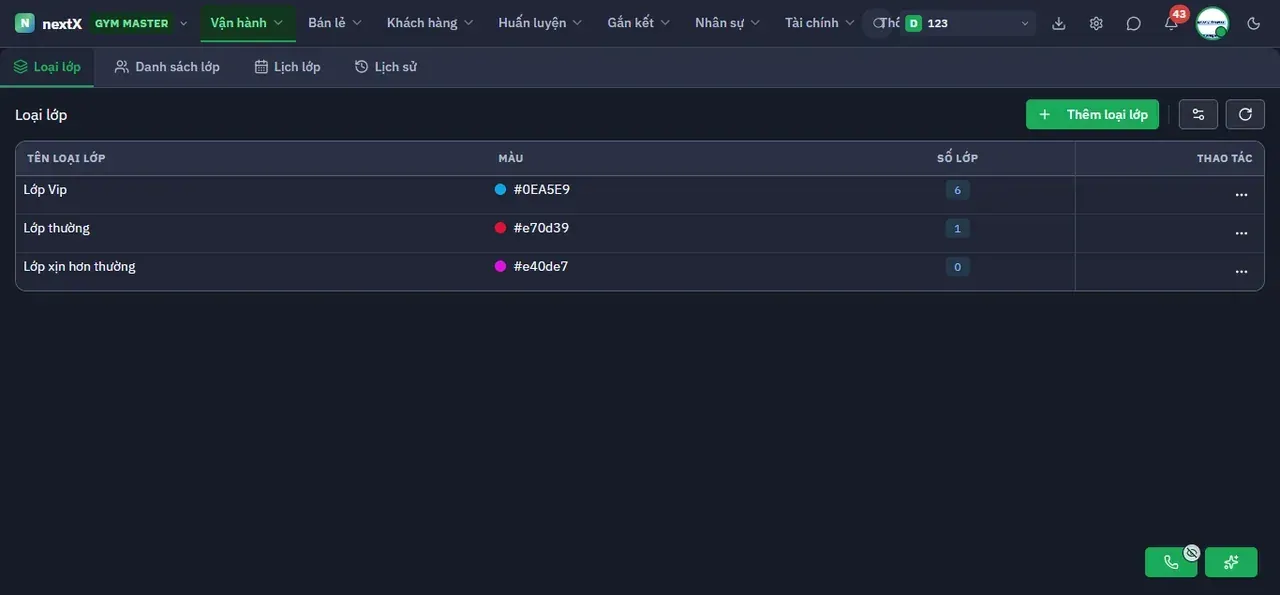Click the red color dot for Lớp thường
1280x595 pixels.
click(x=501, y=228)
